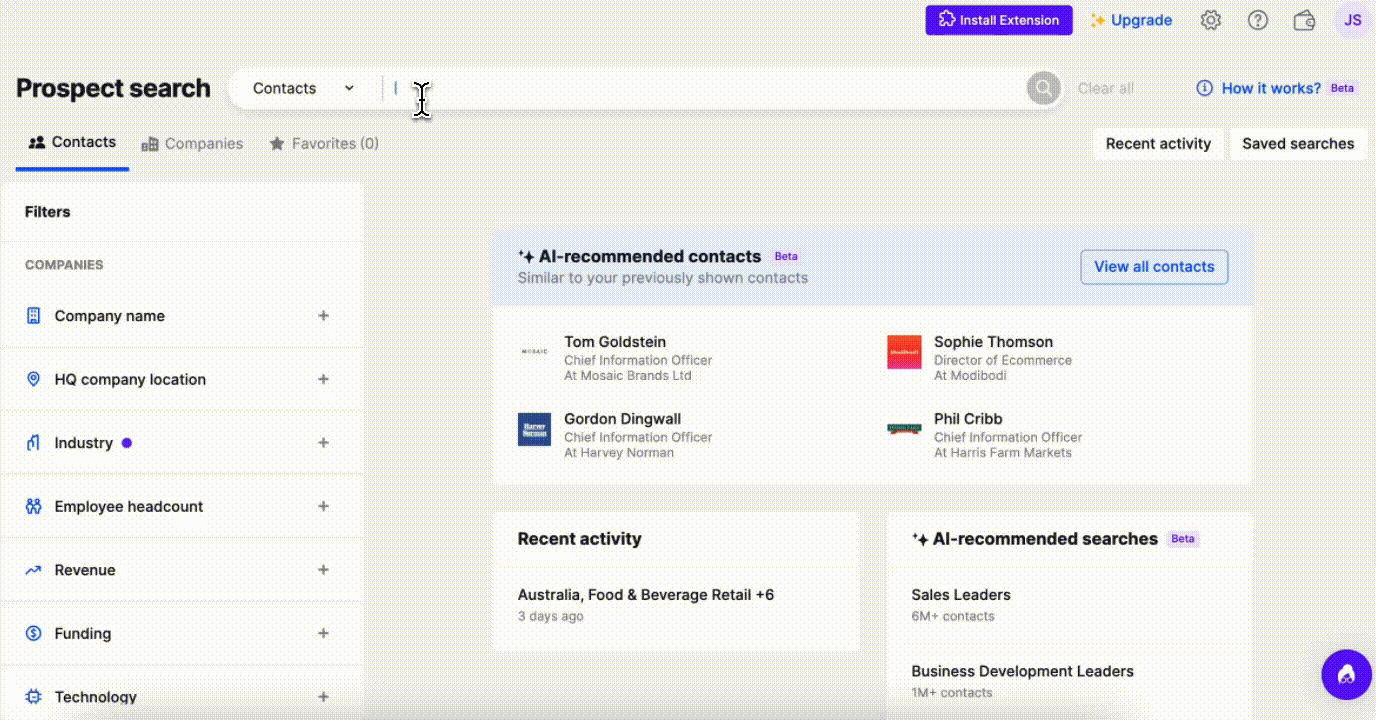Click the Modibodi company logo
Viewport: 1376px width, 720px height.
(904, 352)
